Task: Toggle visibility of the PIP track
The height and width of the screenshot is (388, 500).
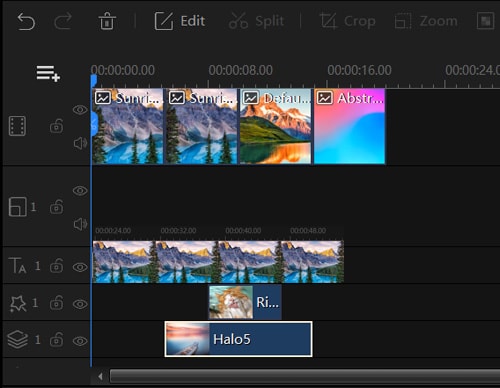Action: click(x=80, y=190)
